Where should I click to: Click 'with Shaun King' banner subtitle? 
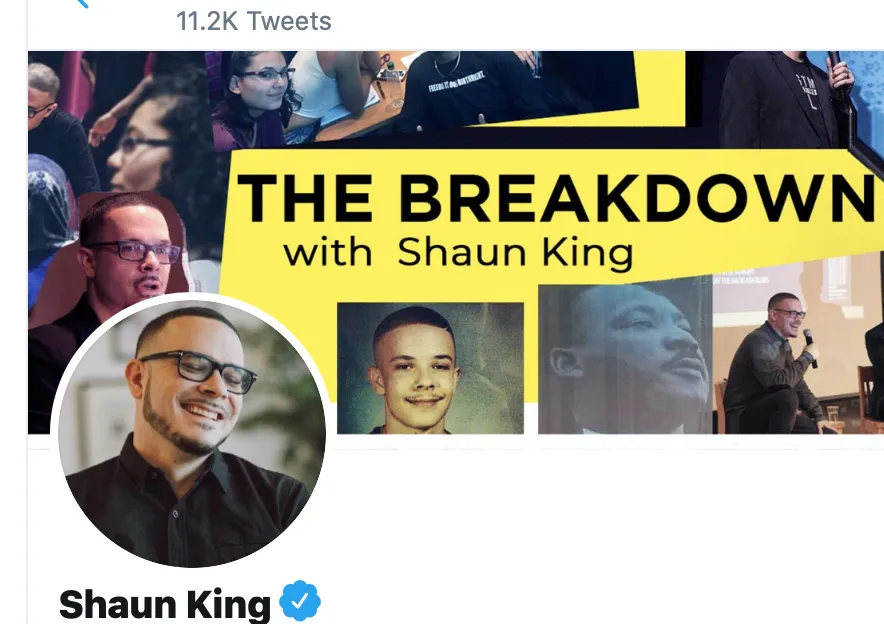458,252
